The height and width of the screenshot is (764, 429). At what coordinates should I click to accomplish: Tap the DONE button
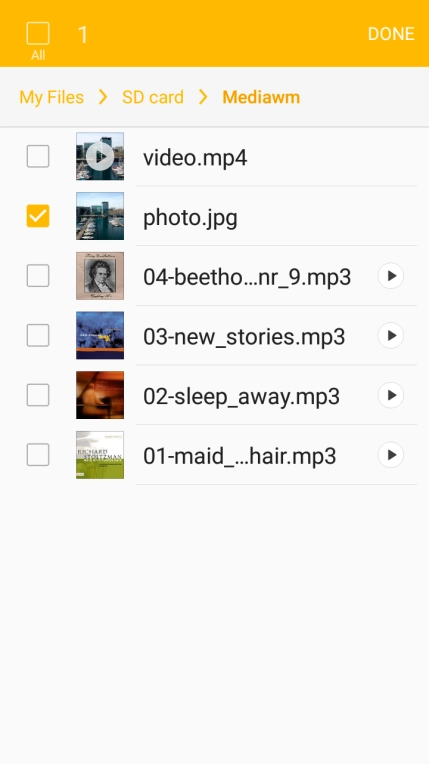click(x=391, y=34)
